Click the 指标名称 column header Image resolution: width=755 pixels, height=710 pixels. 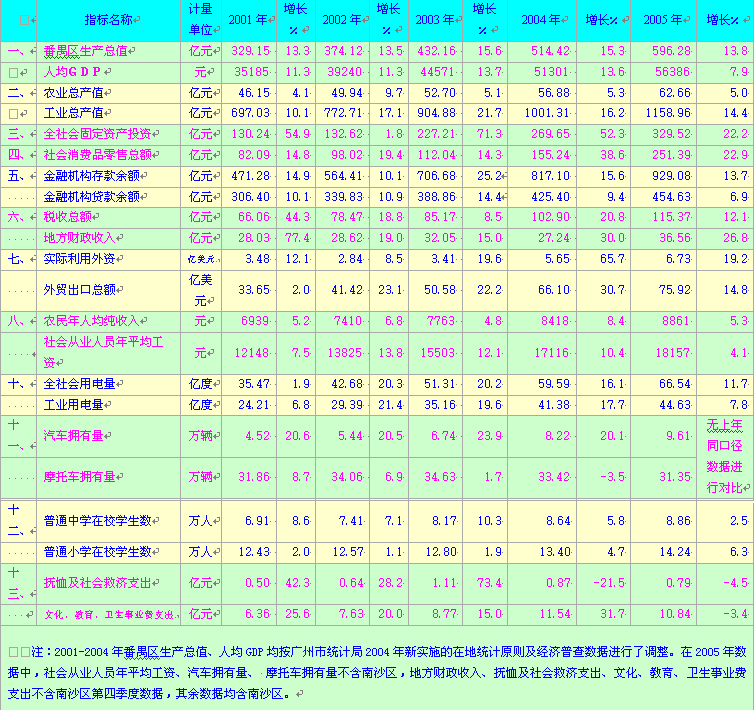click(x=111, y=20)
